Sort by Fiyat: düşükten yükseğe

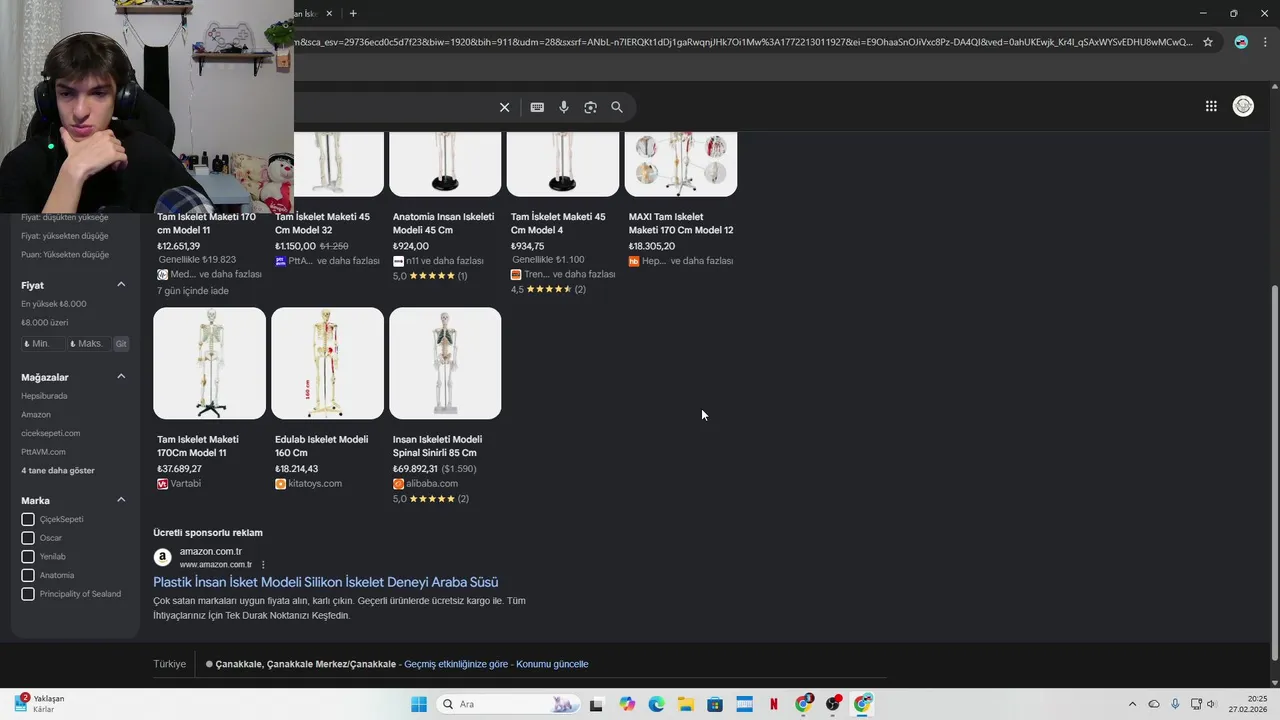[x=65, y=217]
